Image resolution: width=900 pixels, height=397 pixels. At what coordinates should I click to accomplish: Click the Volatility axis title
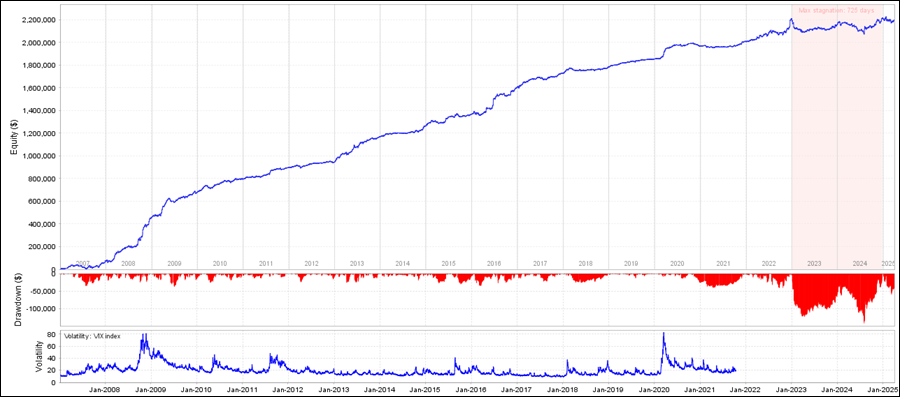click(x=39, y=356)
